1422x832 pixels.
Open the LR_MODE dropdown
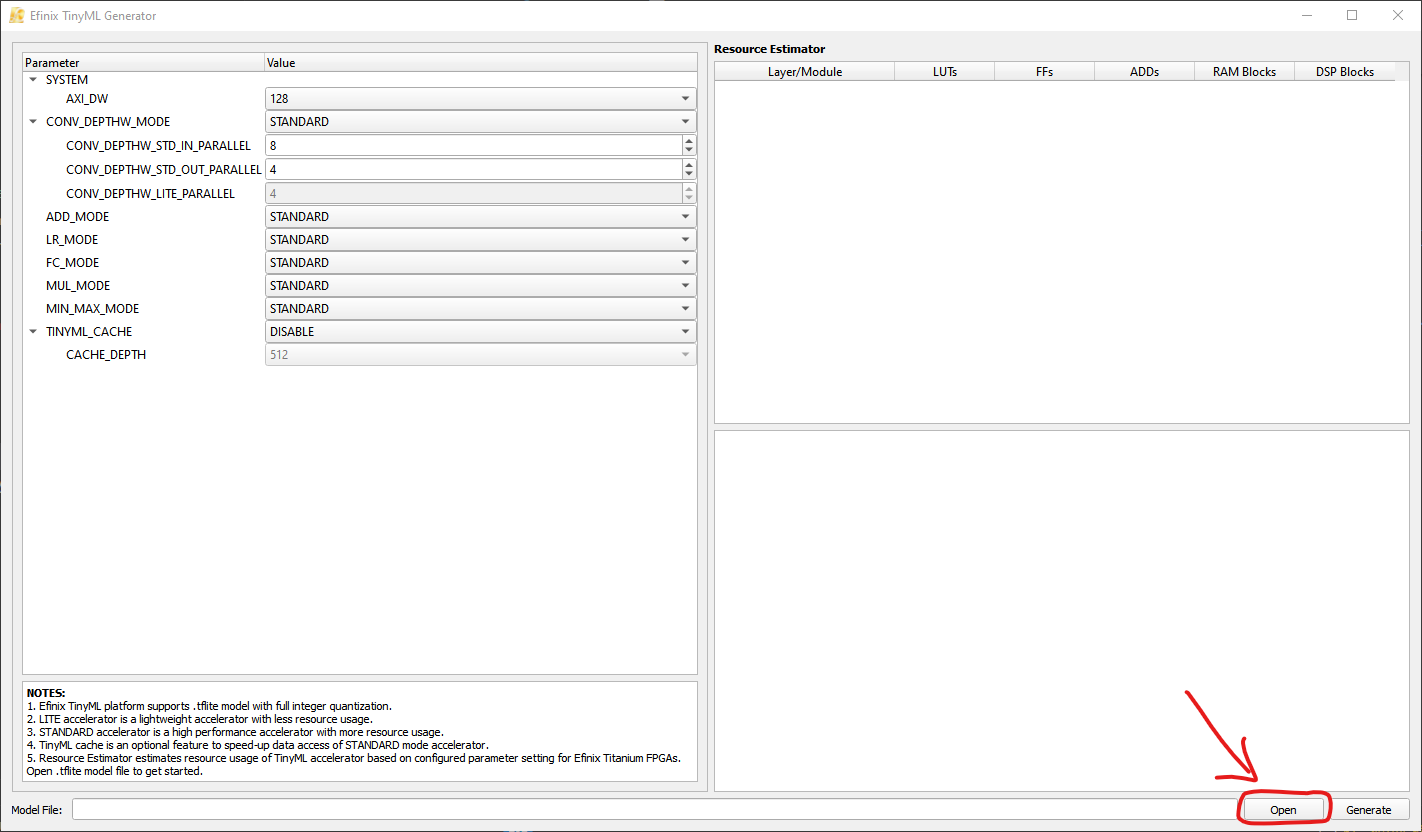pos(481,240)
